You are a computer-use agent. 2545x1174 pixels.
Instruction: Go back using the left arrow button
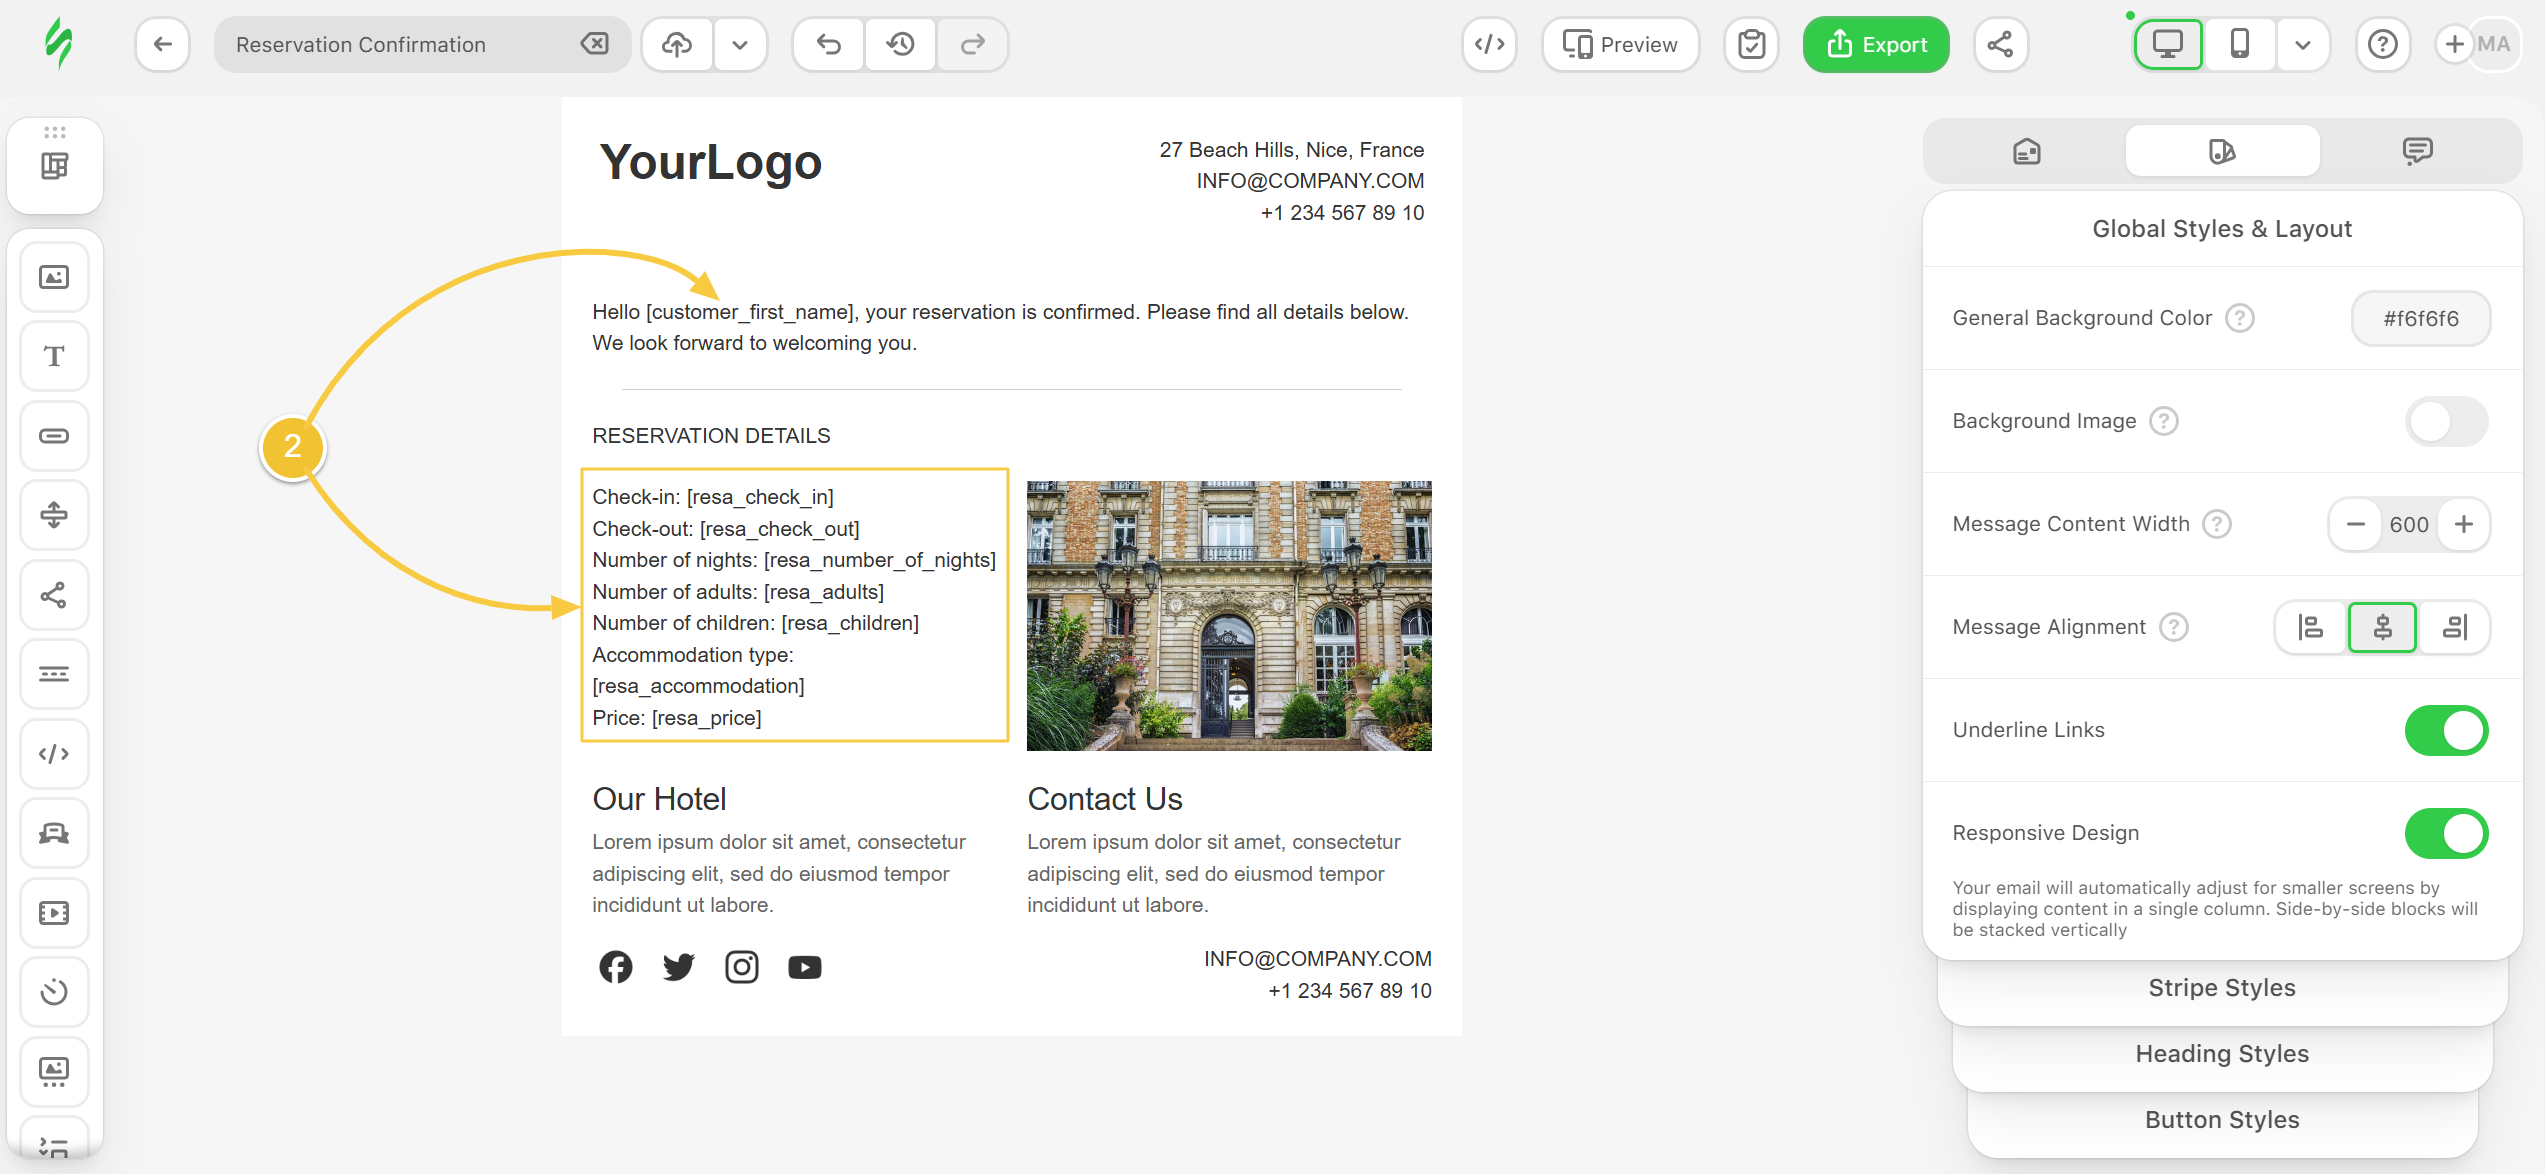(162, 44)
